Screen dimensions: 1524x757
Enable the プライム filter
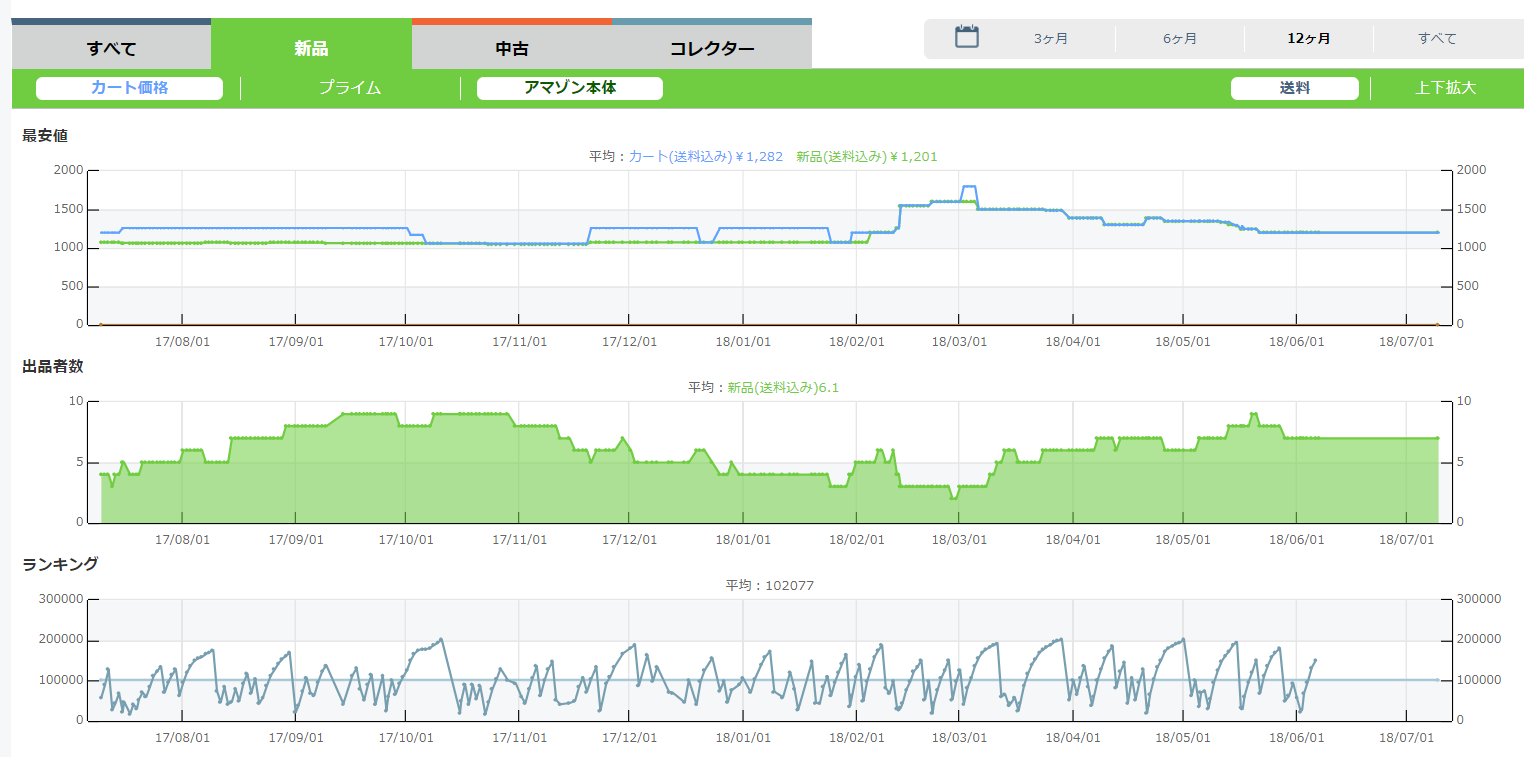(350, 88)
